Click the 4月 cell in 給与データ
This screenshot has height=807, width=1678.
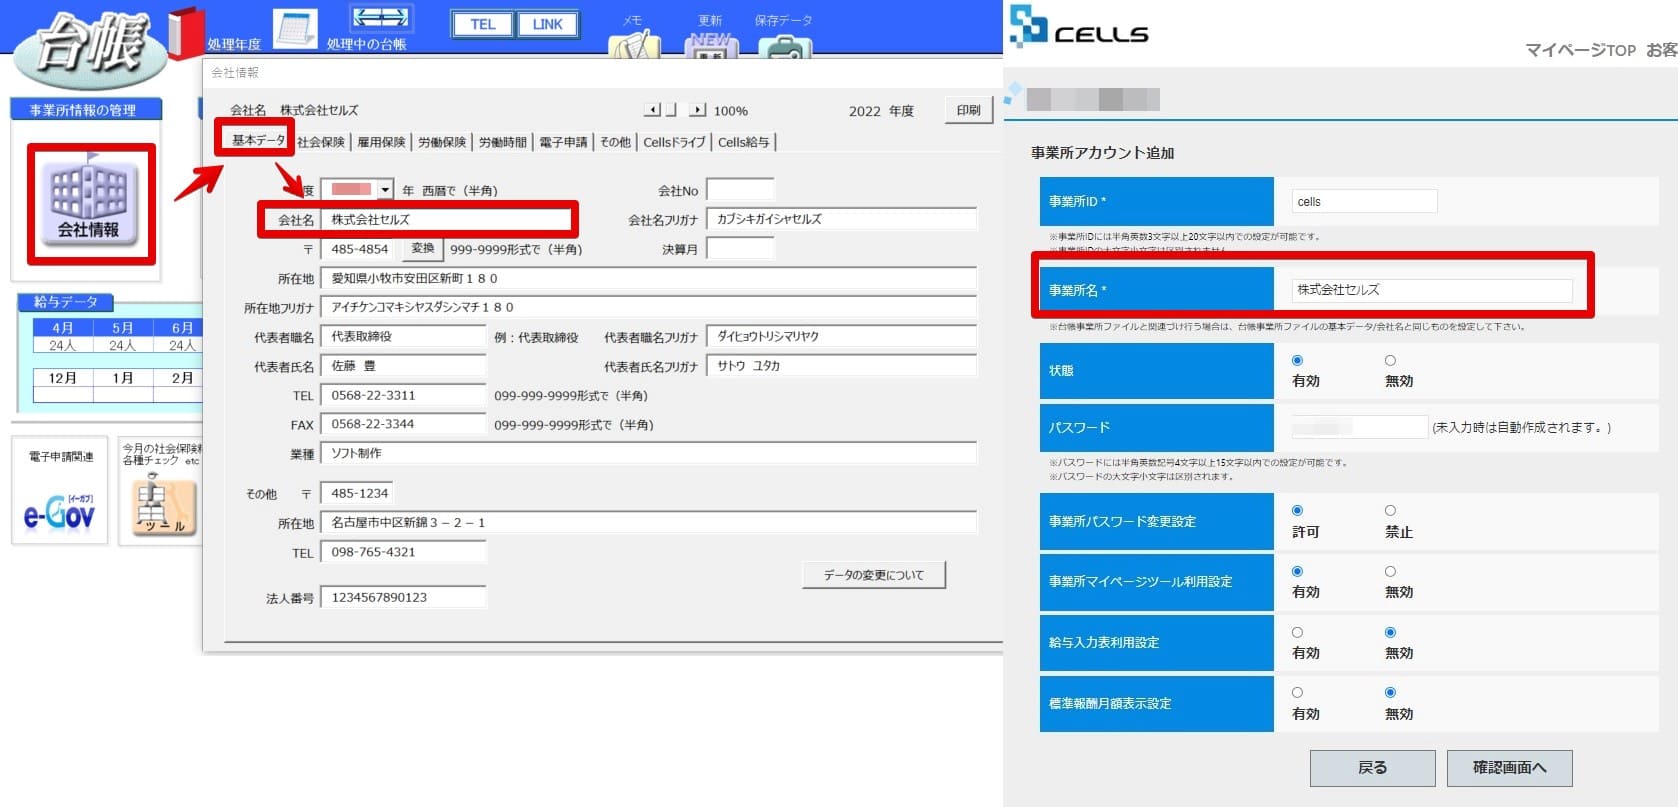click(62, 328)
